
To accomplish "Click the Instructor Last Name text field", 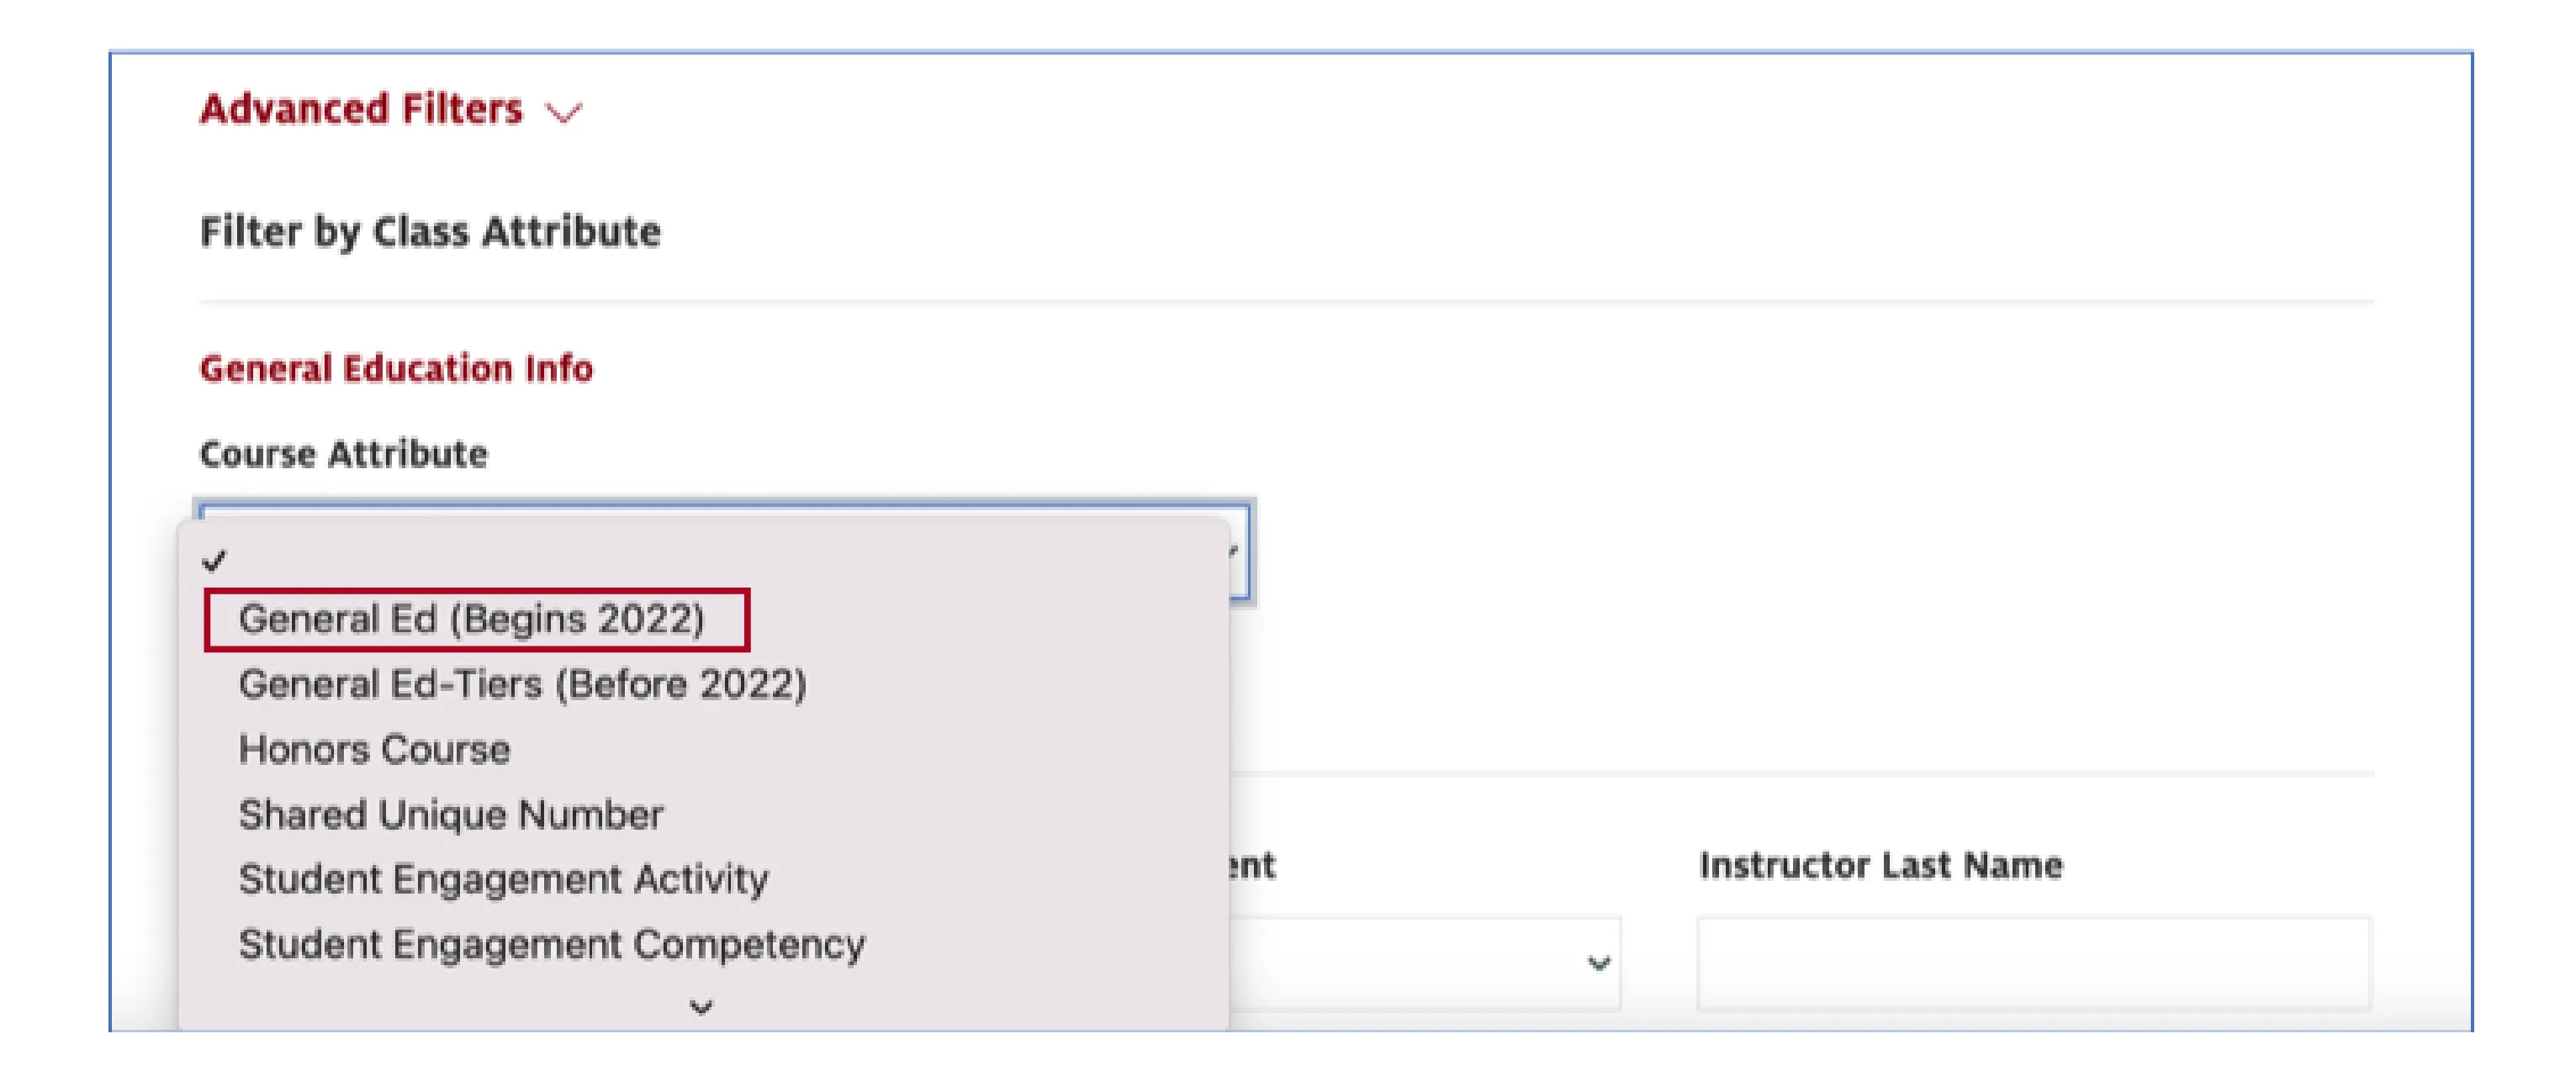I will pyautogui.click(x=2034, y=963).
